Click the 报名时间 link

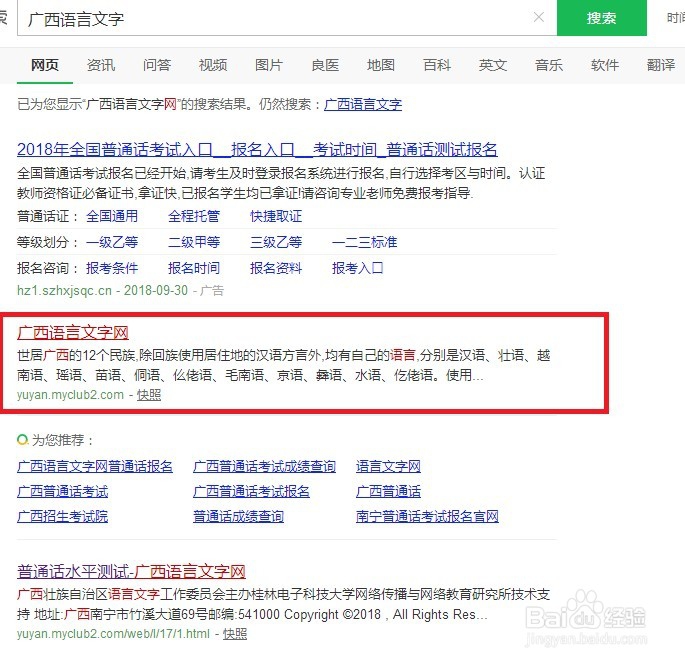pyautogui.click(x=194, y=268)
